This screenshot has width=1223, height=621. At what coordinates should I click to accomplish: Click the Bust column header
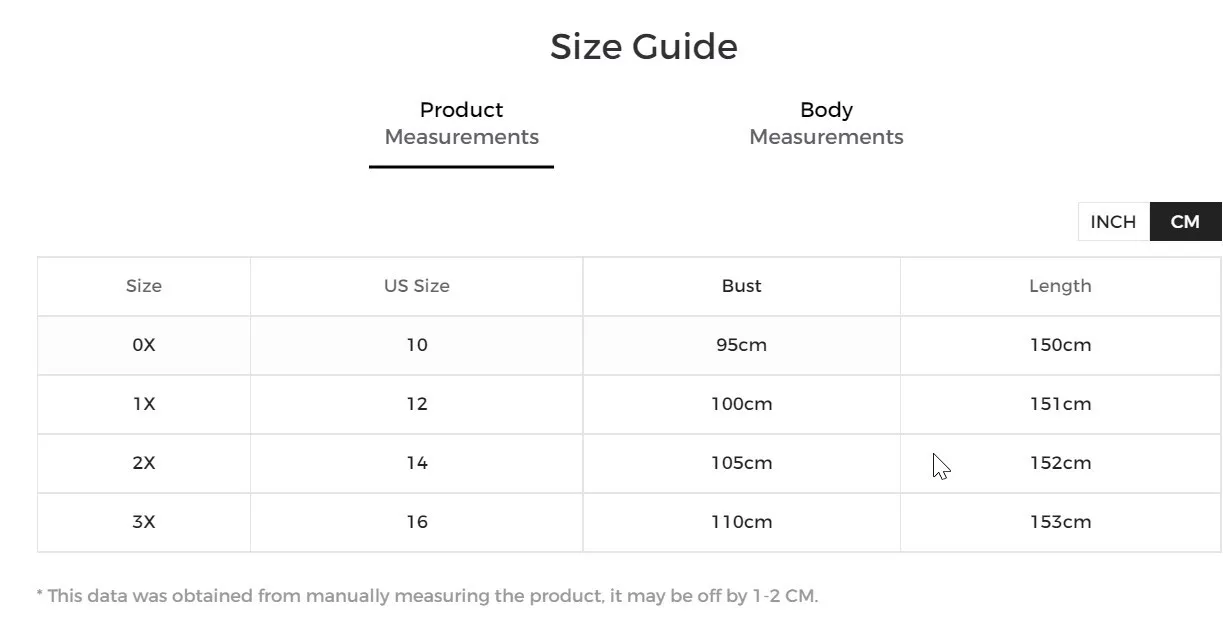(x=742, y=286)
